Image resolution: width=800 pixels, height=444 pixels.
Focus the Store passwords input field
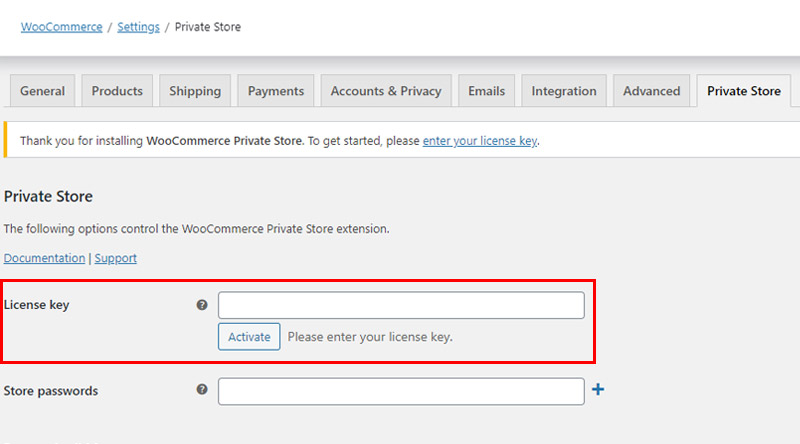401,391
